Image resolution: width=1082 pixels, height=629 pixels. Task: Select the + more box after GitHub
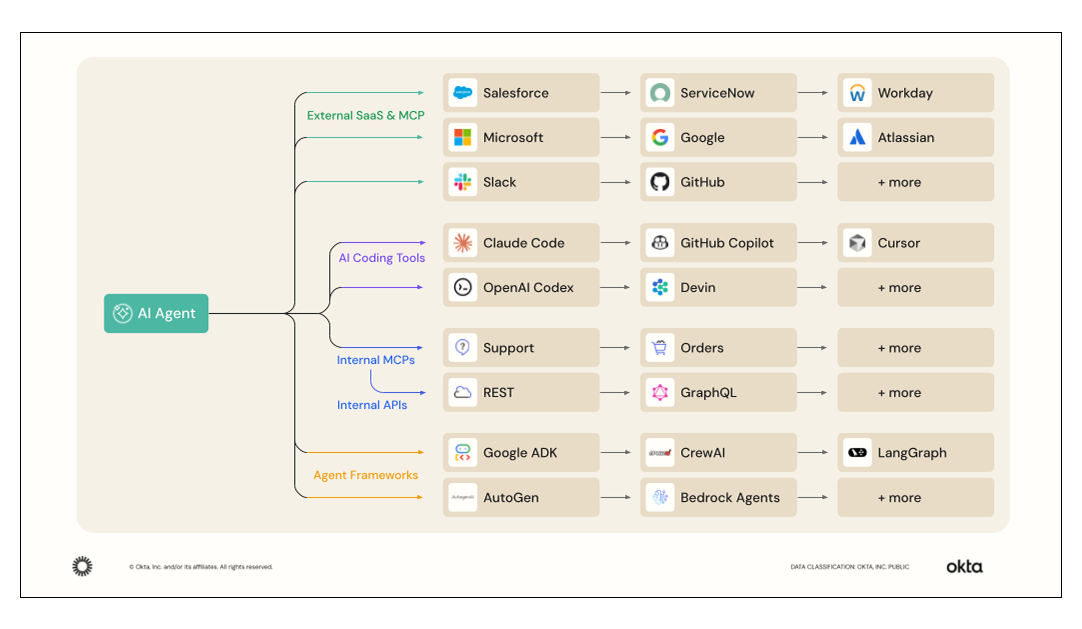(x=916, y=182)
